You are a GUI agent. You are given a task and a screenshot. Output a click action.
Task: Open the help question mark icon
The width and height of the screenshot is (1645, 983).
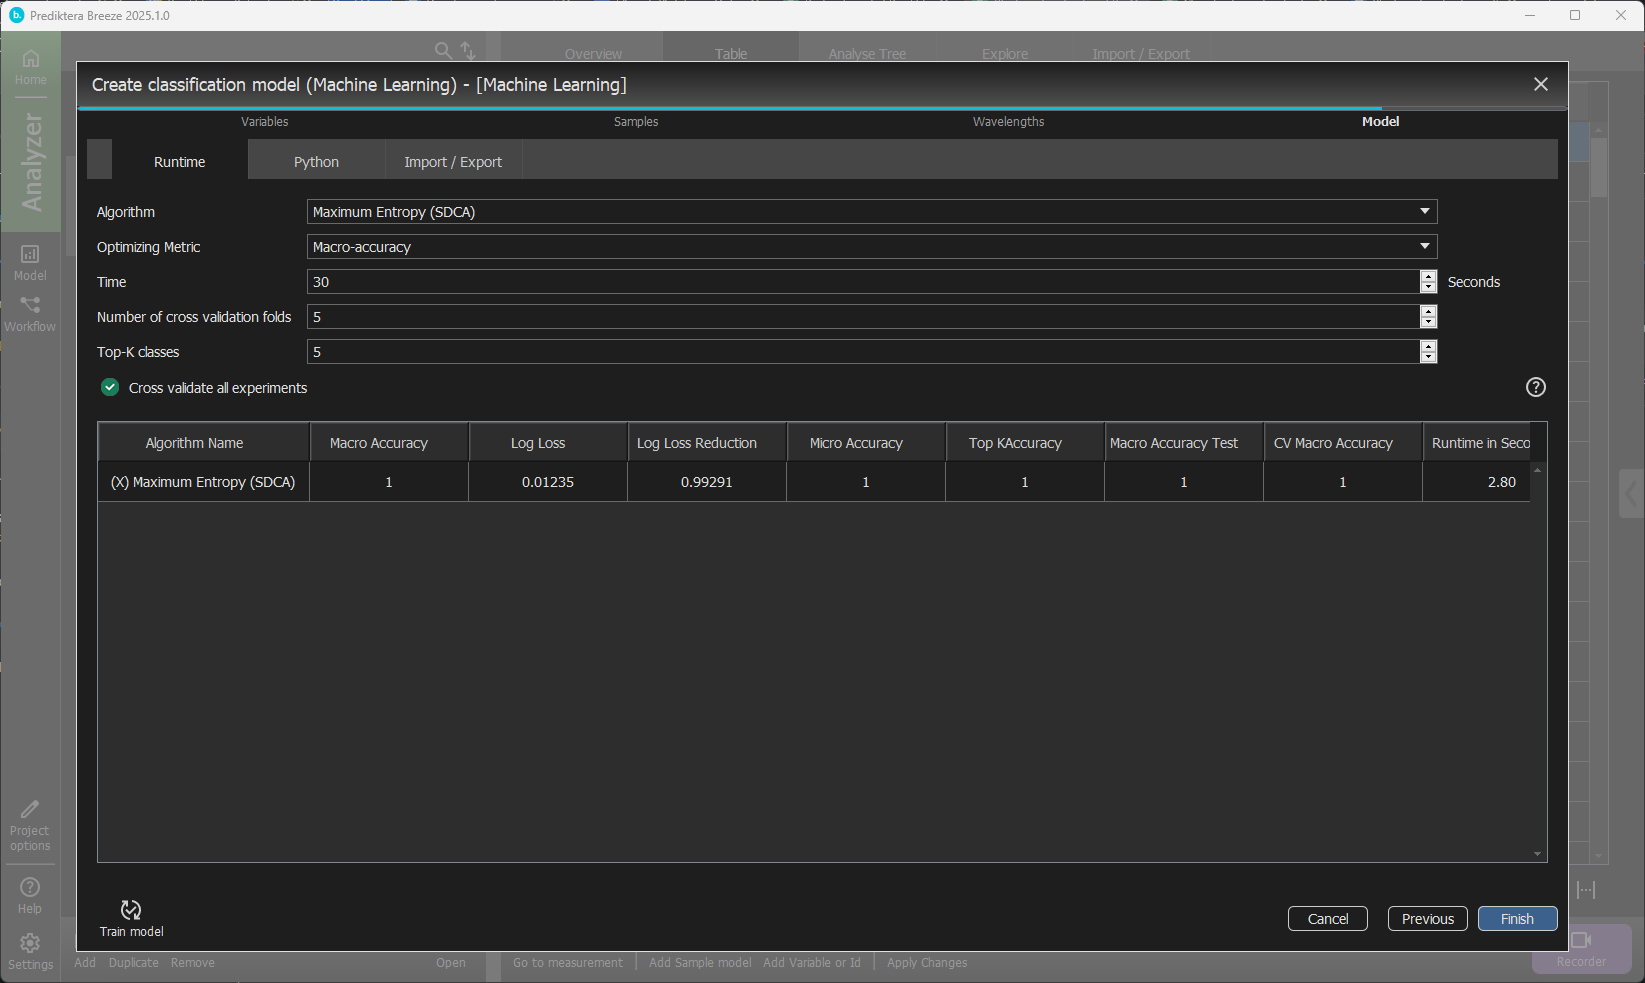[1536, 387]
